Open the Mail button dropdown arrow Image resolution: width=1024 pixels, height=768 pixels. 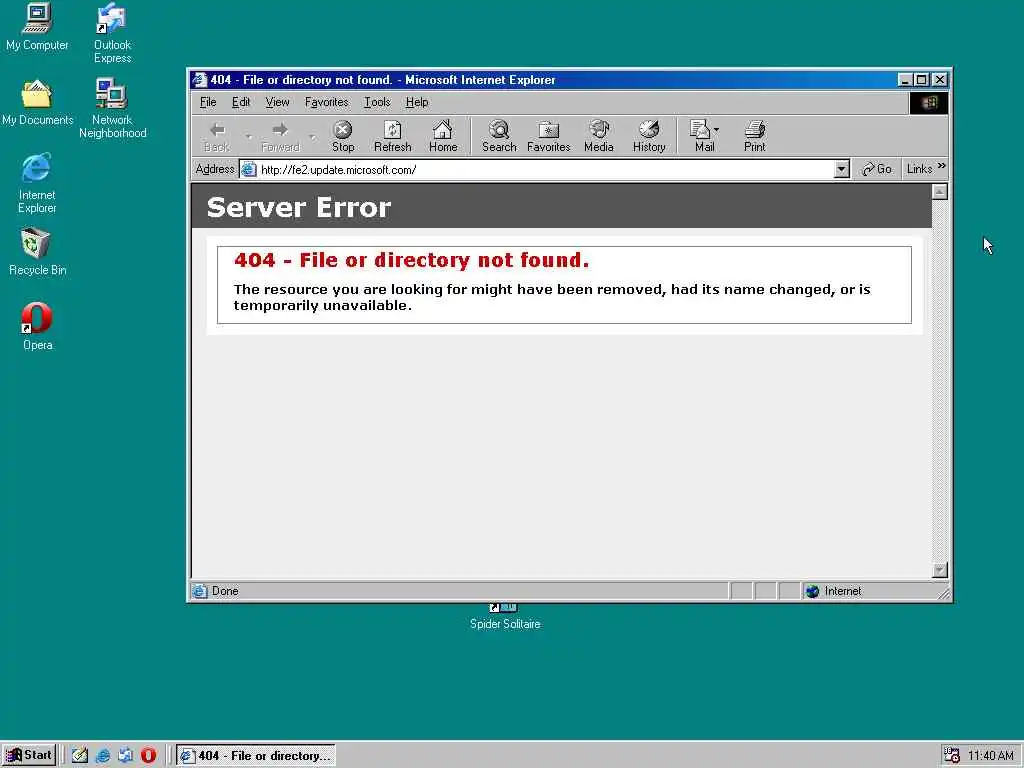(716, 130)
